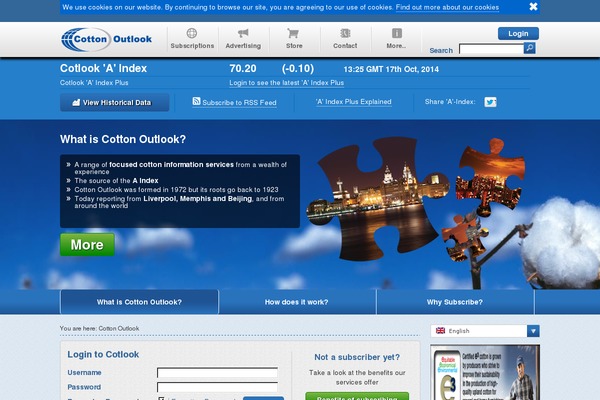
Task: Click the Liverpool skyline puzzle piece
Action: (377, 199)
